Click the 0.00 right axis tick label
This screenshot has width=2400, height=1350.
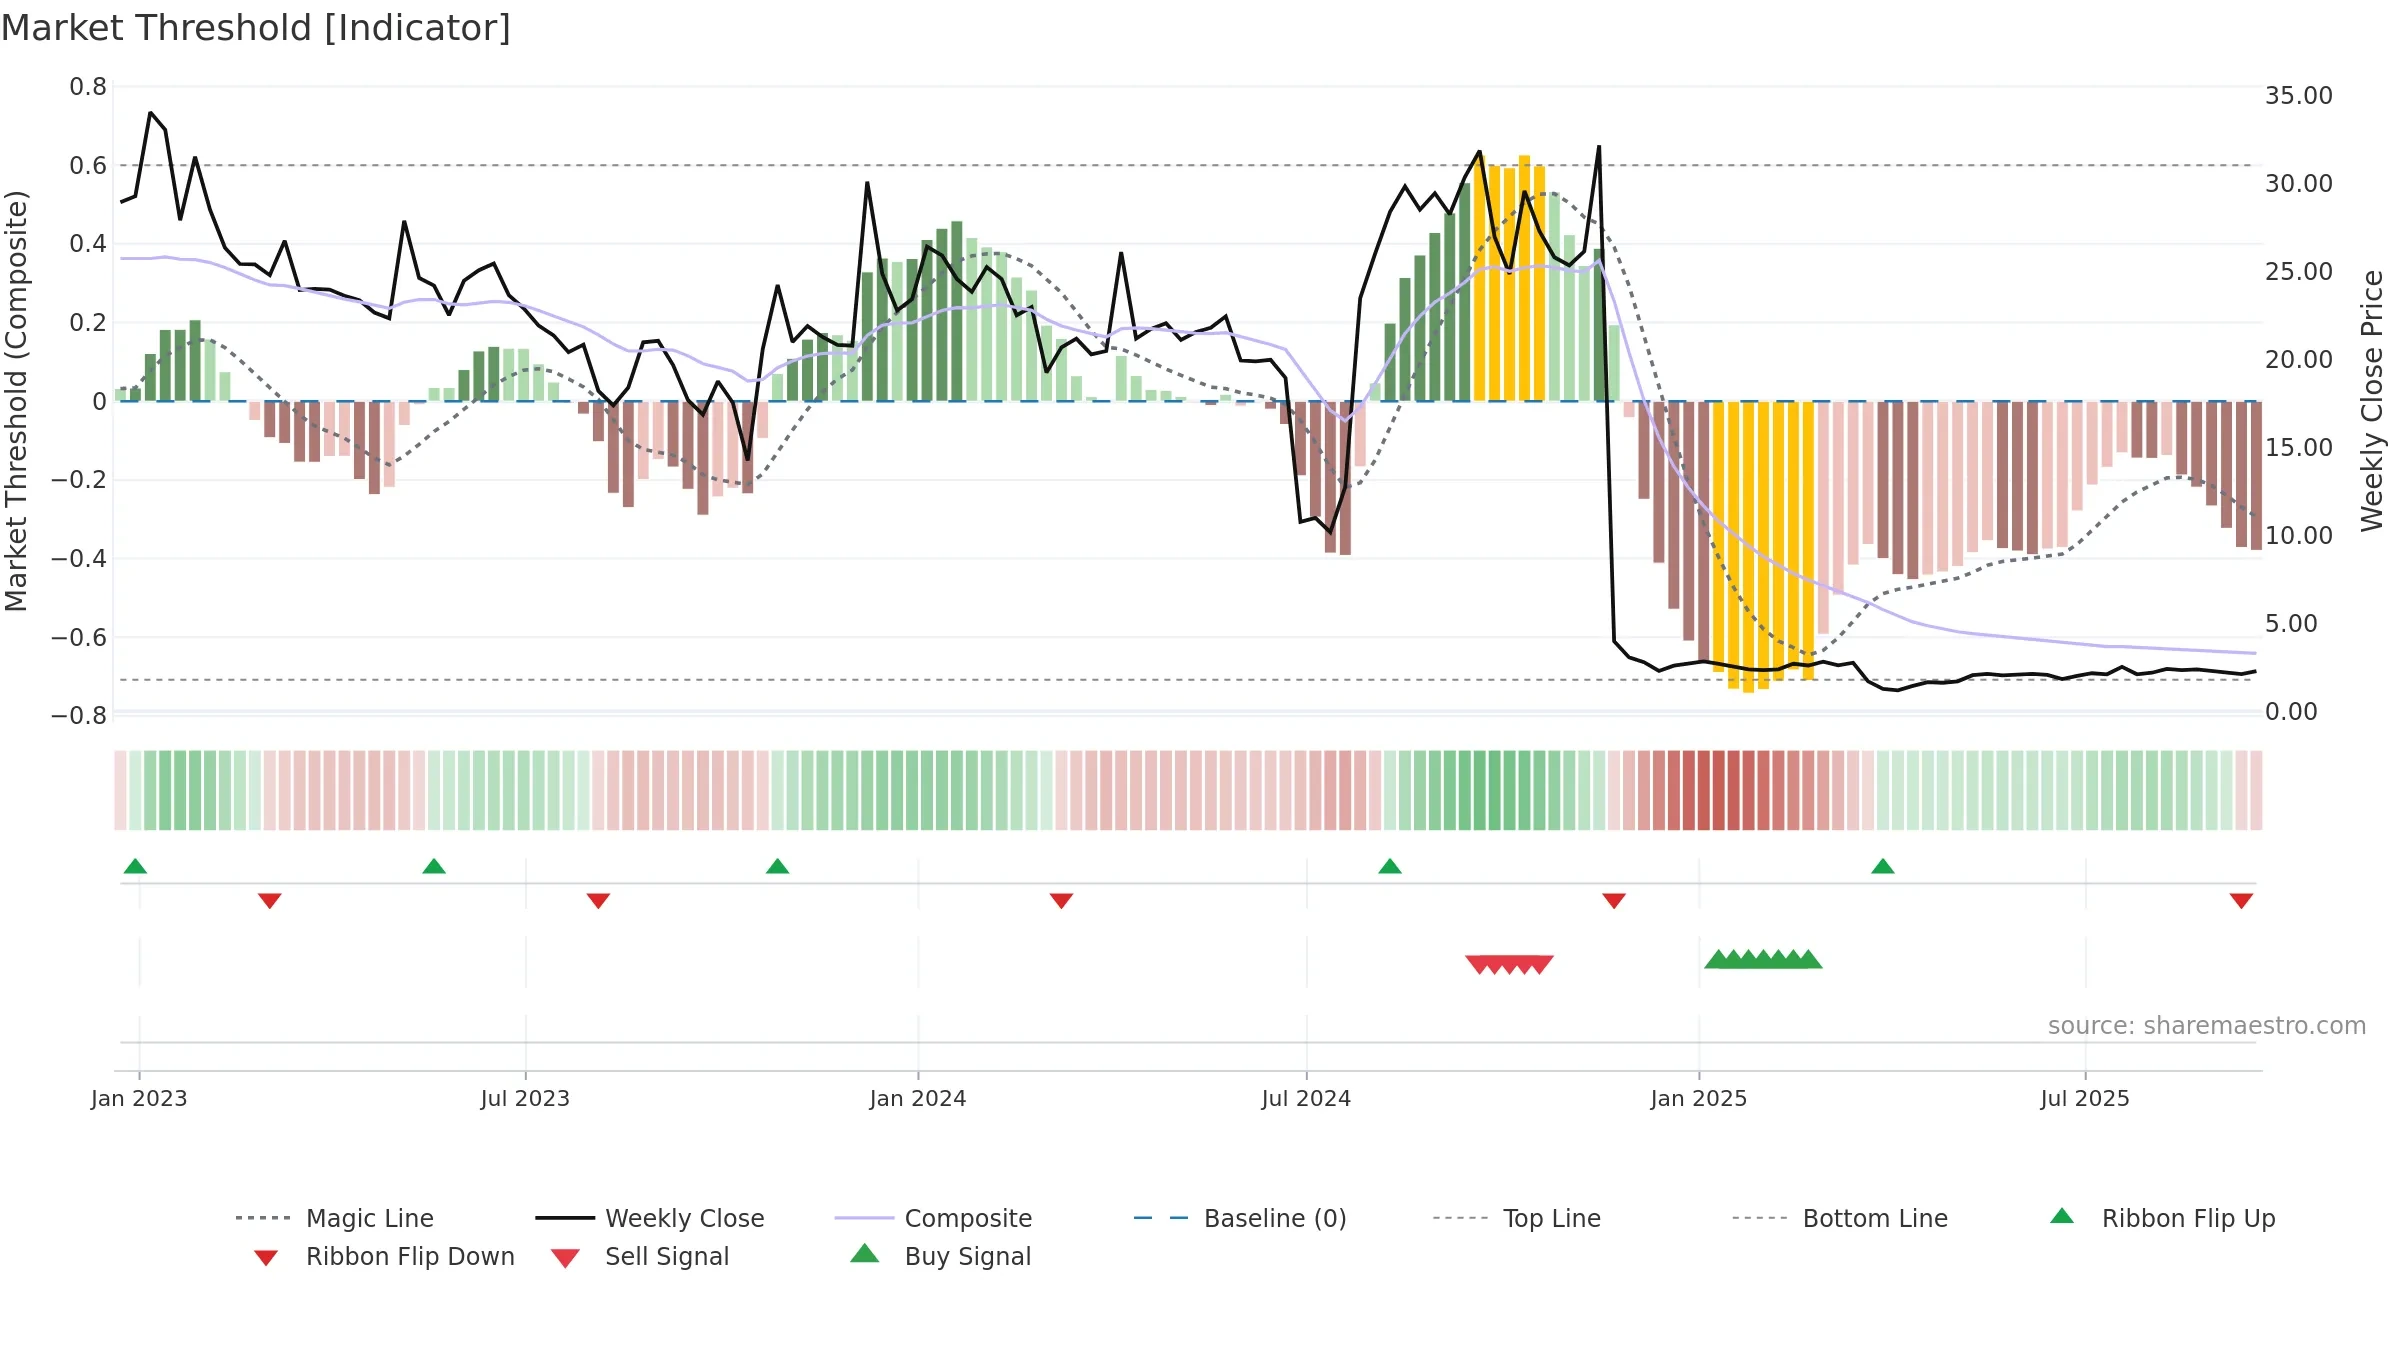tap(2291, 712)
